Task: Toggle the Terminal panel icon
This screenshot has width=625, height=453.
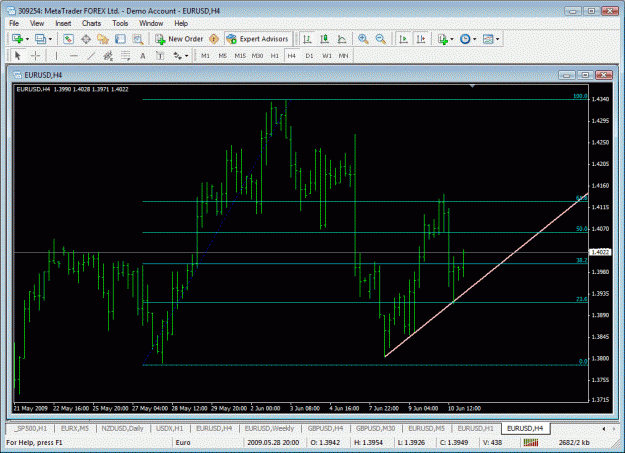Action: pyautogui.click(x=120, y=39)
